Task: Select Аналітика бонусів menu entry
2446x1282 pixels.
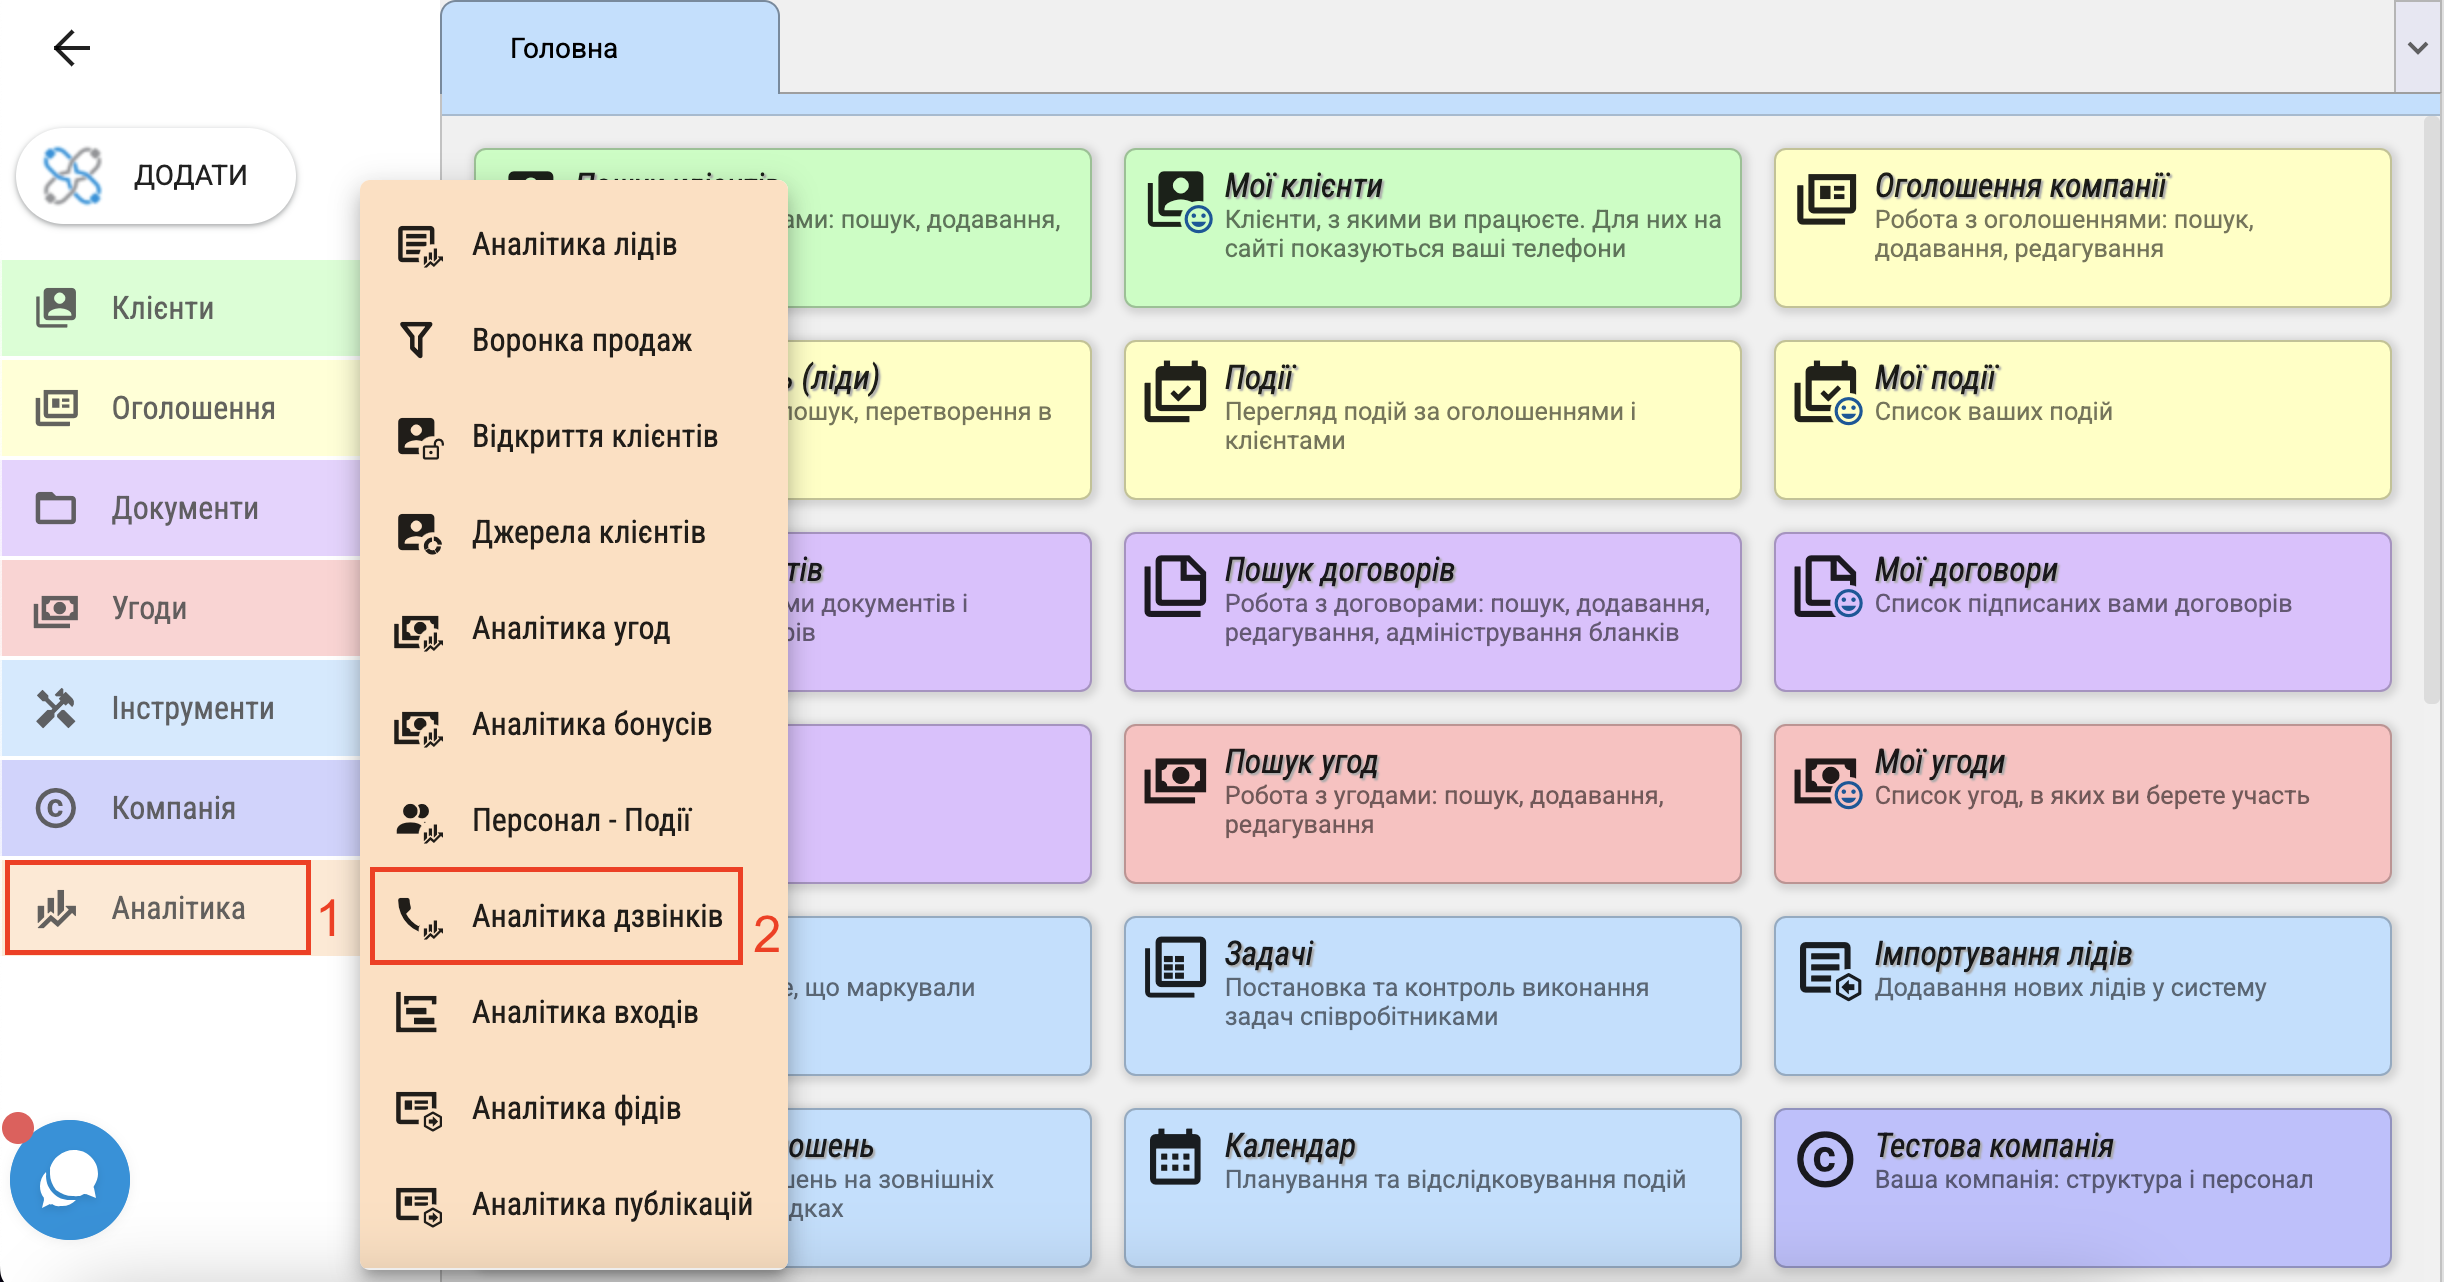Action: [x=574, y=724]
